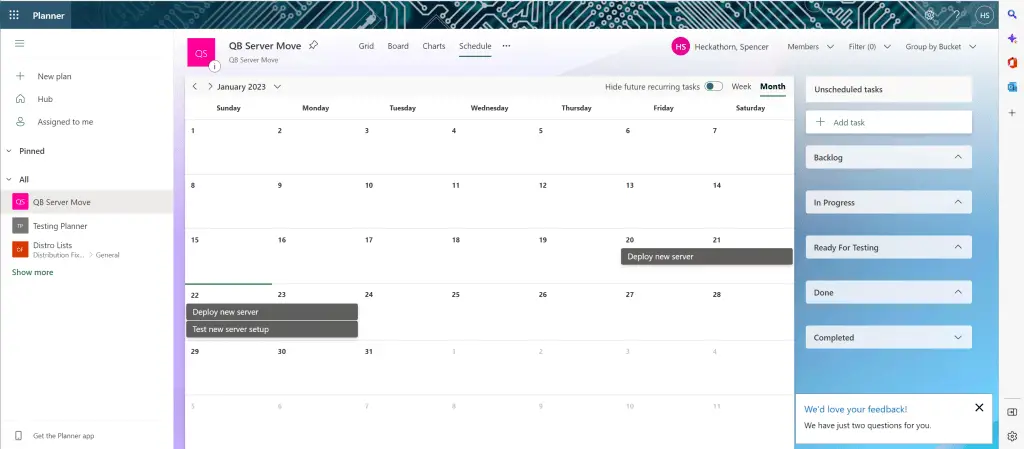Open Deploy new server task on the 22nd
The height and width of the screenshot is (449, 1024).
(272, 312)
